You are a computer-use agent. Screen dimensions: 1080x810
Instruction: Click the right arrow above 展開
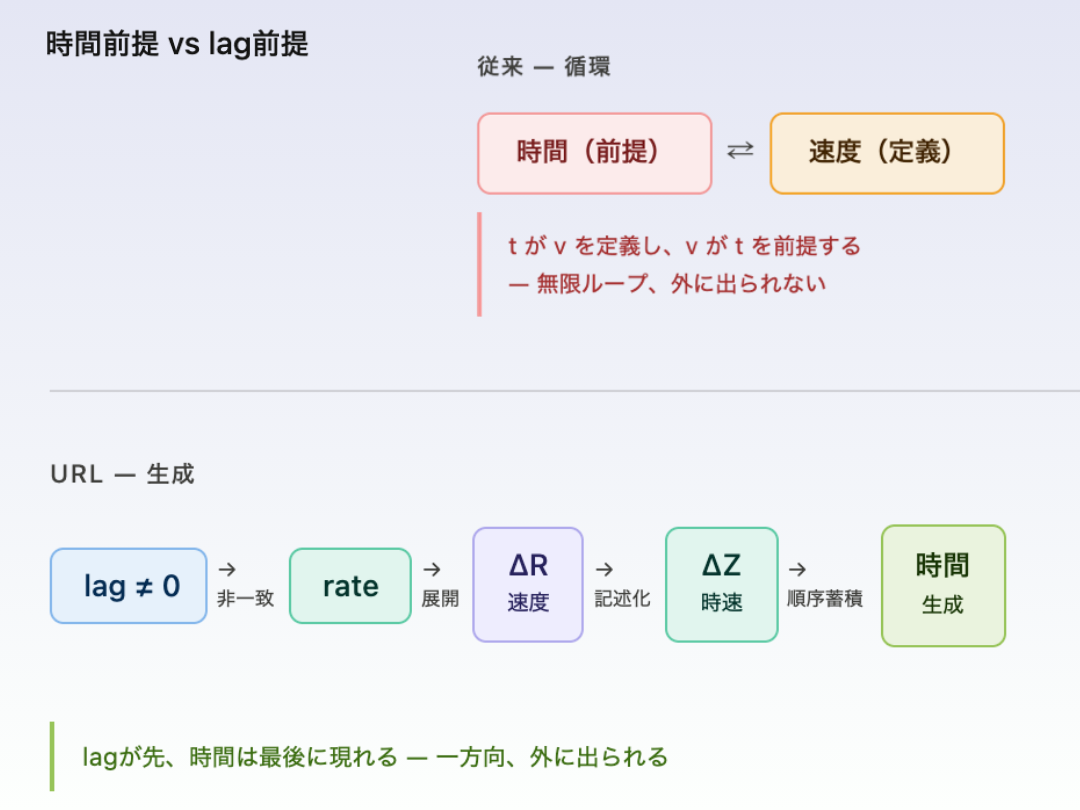pos(432,569)
